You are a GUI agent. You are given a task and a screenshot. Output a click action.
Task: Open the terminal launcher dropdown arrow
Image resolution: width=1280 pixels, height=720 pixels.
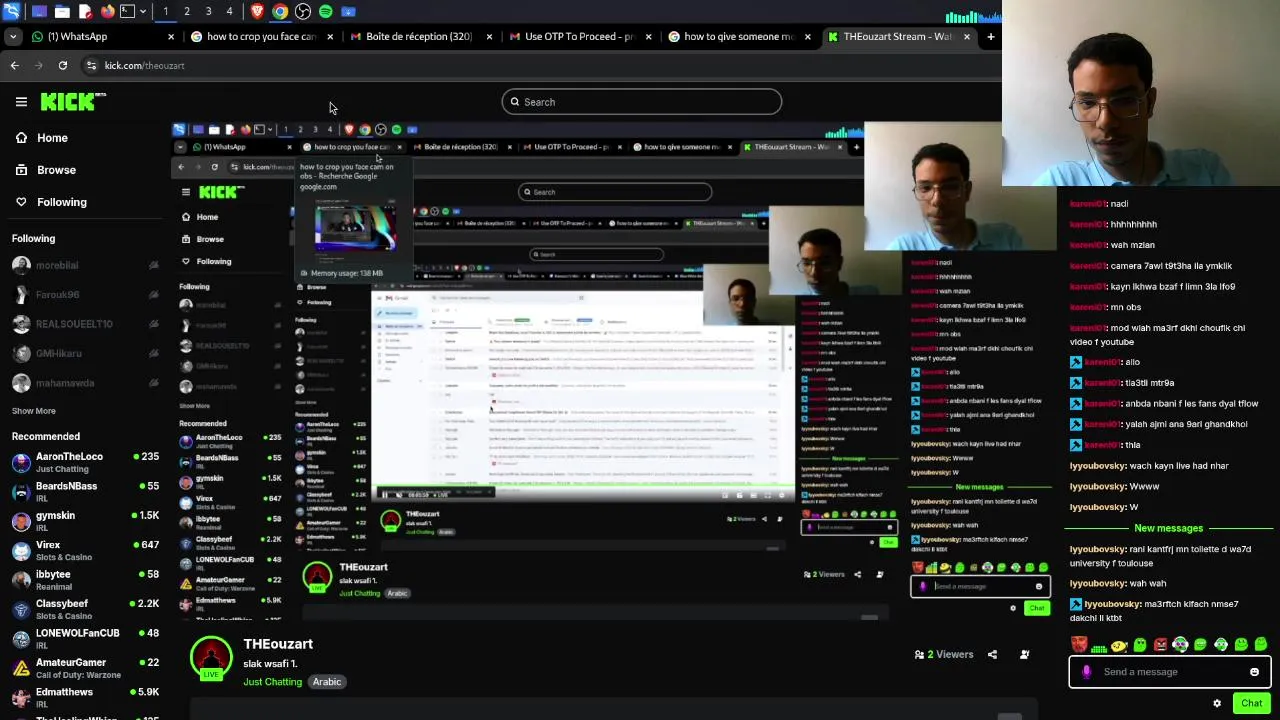[x=144, y=12]
